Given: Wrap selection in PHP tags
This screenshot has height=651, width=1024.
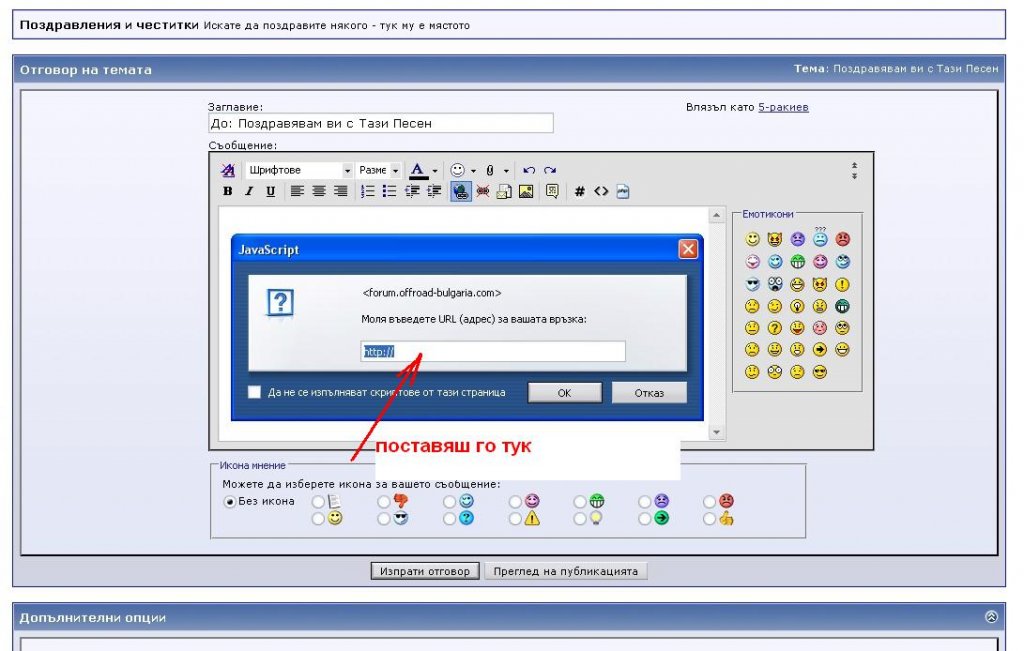Looking at the screenshot, I should (623, 191).
